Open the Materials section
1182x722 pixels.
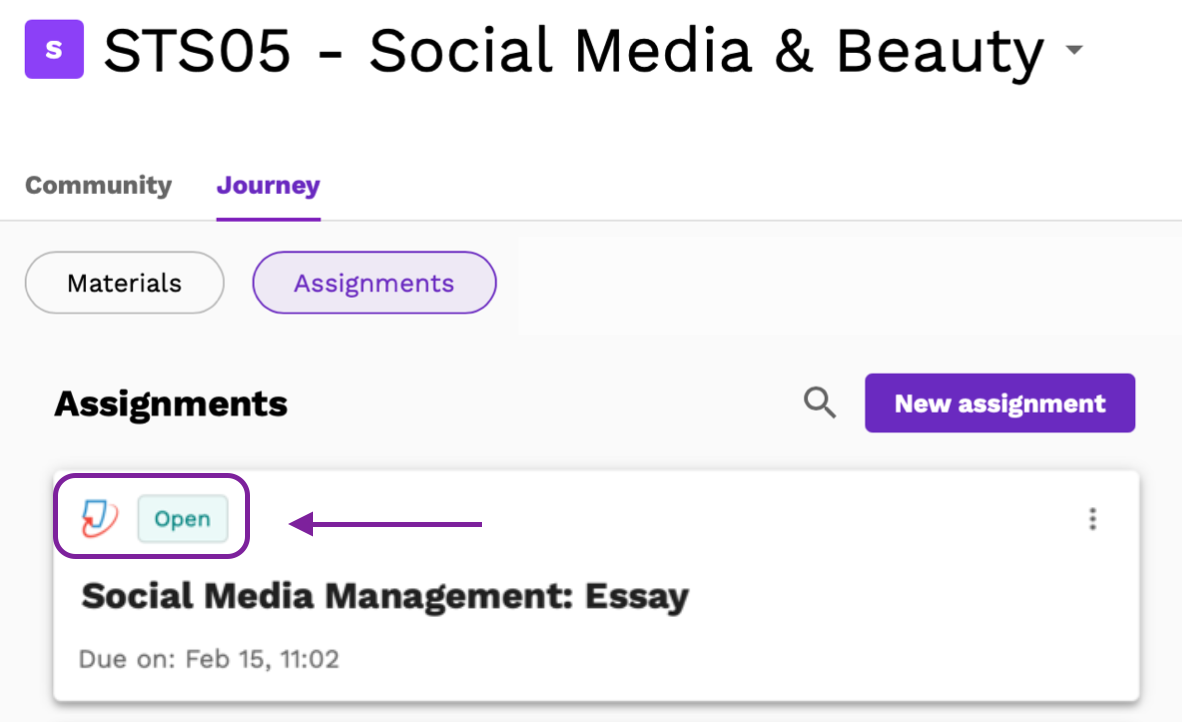[124, 283]
